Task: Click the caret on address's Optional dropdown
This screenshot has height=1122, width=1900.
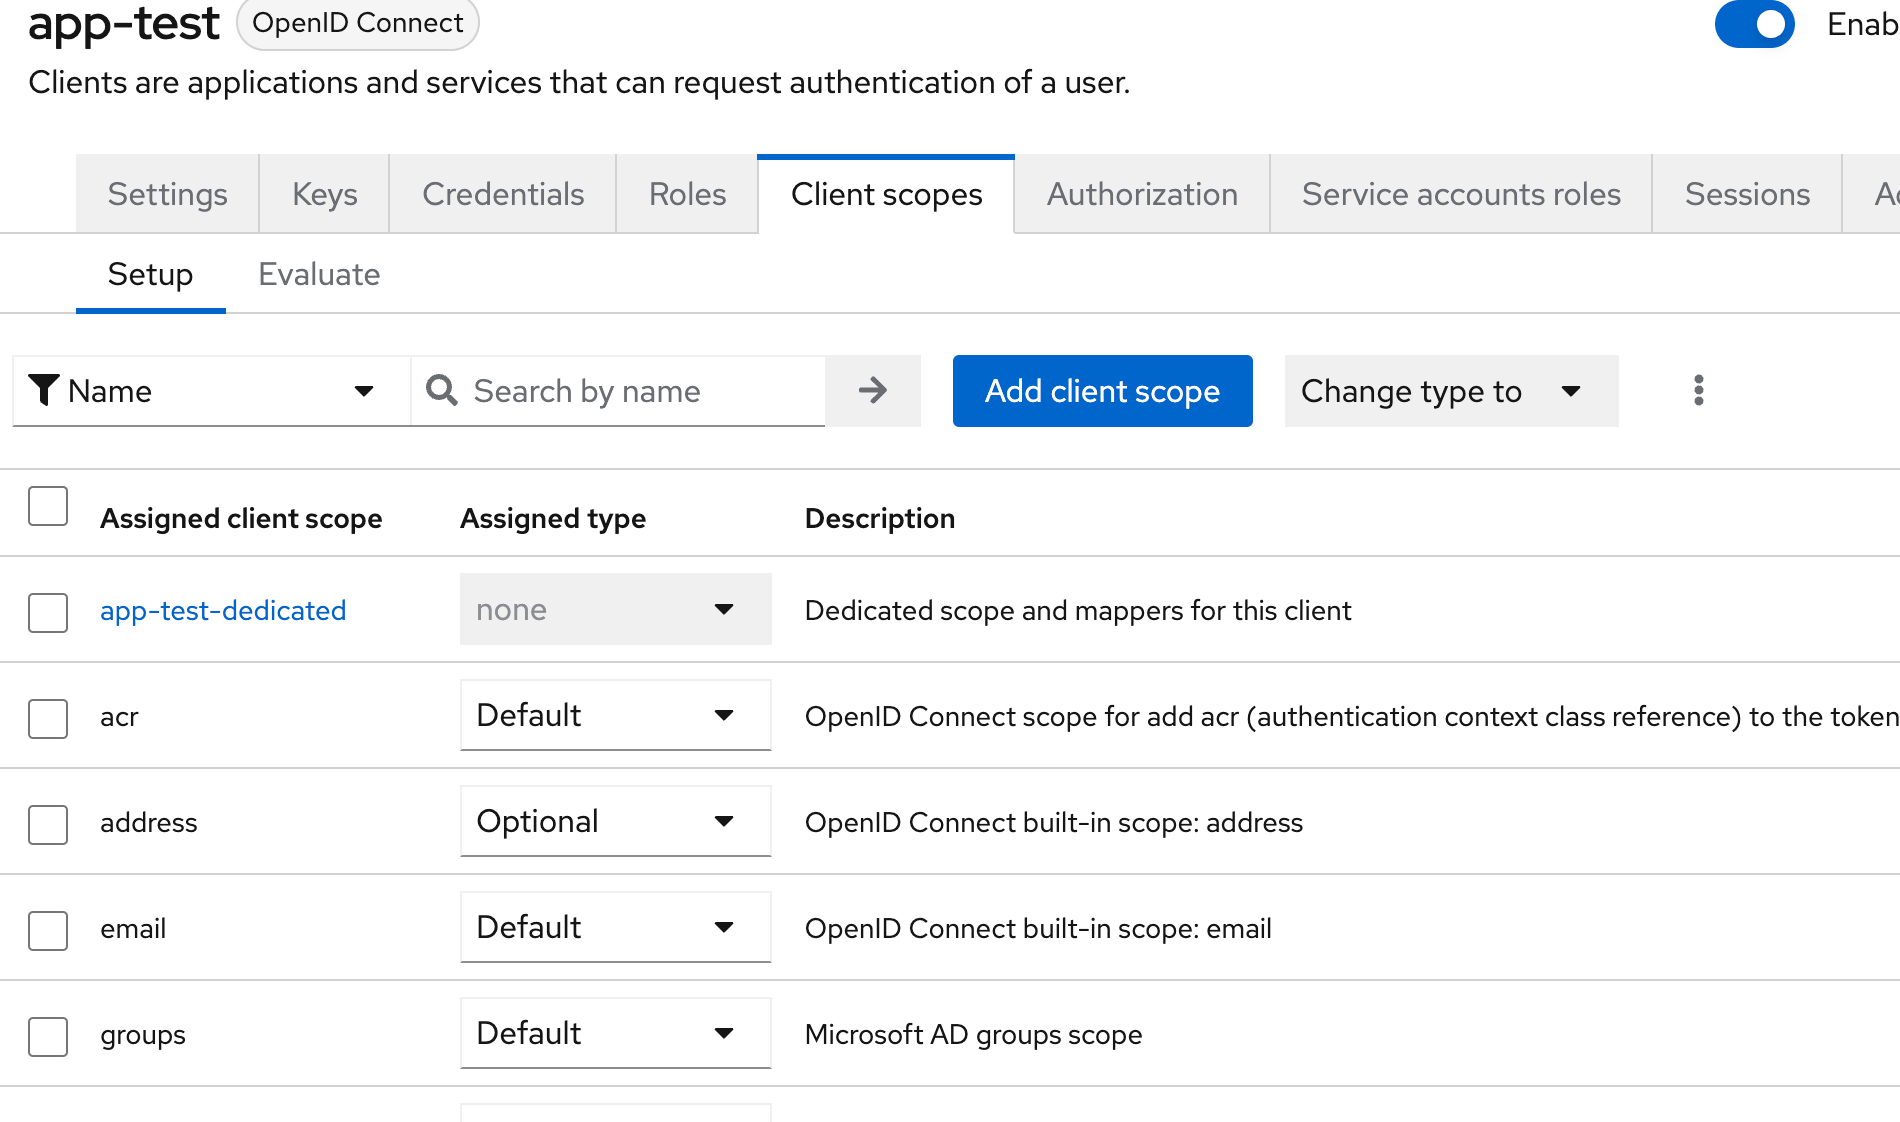Action: click(723, 822)
